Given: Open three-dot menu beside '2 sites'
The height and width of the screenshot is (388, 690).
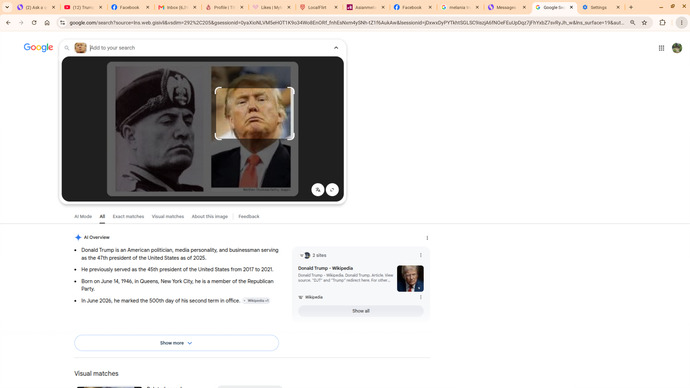Looking at the screenshot, I should pyautogui.click(x=420, y=255).
